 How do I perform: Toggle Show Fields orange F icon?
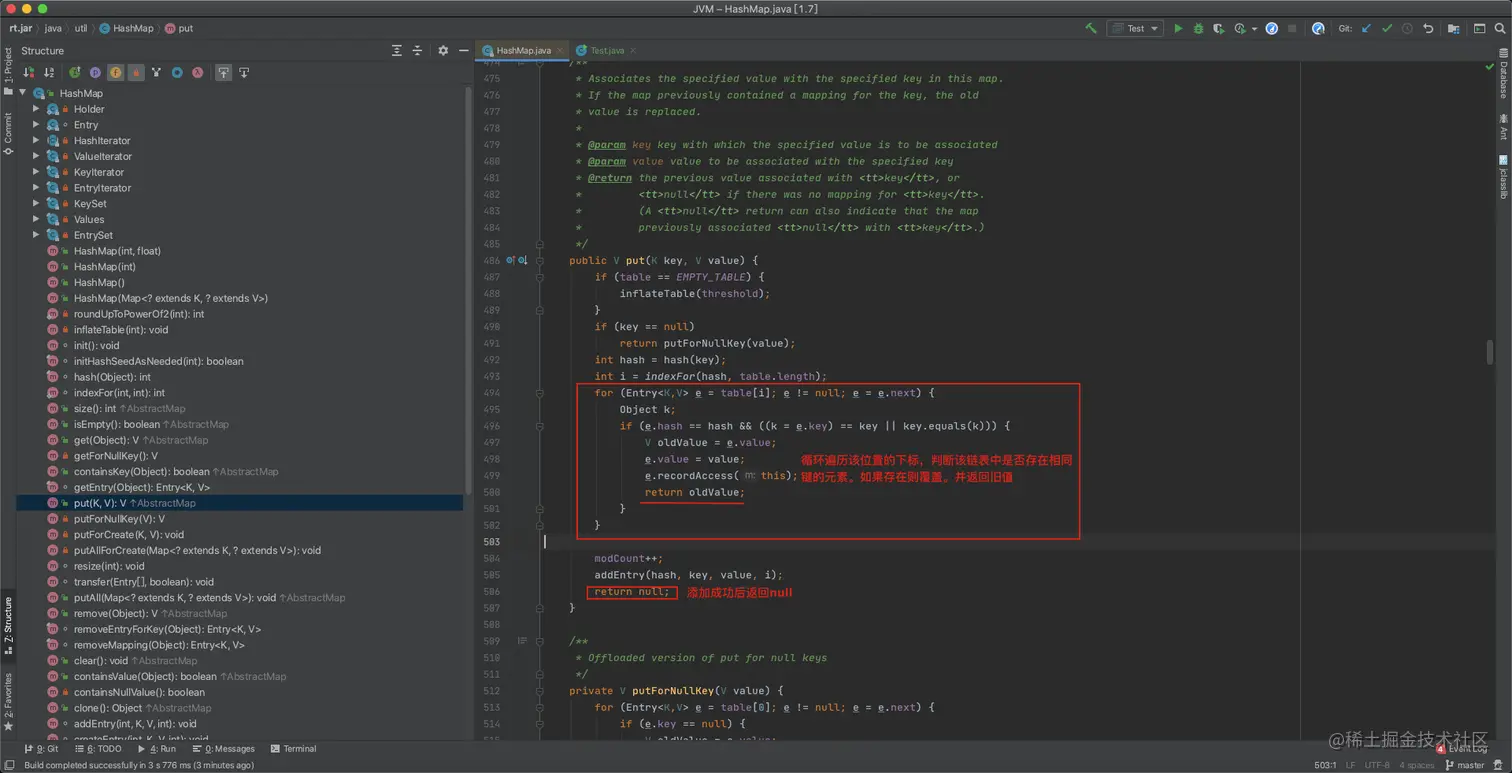(116, 73)
